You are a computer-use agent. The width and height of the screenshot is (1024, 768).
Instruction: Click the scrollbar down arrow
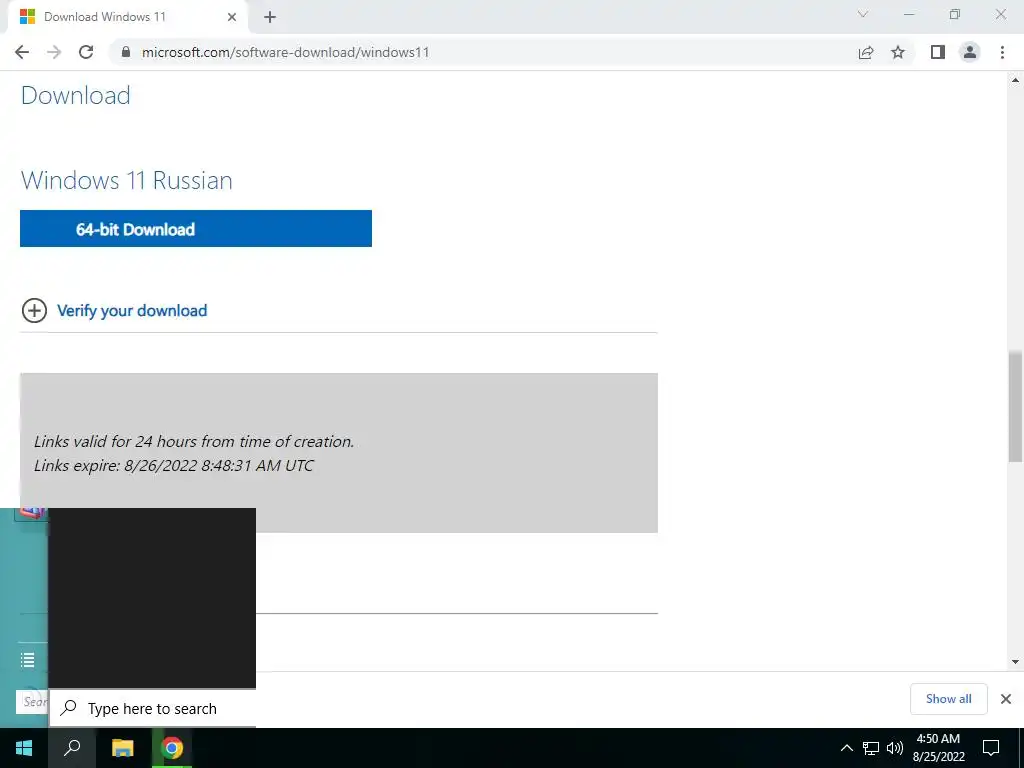pos(1015,662)
